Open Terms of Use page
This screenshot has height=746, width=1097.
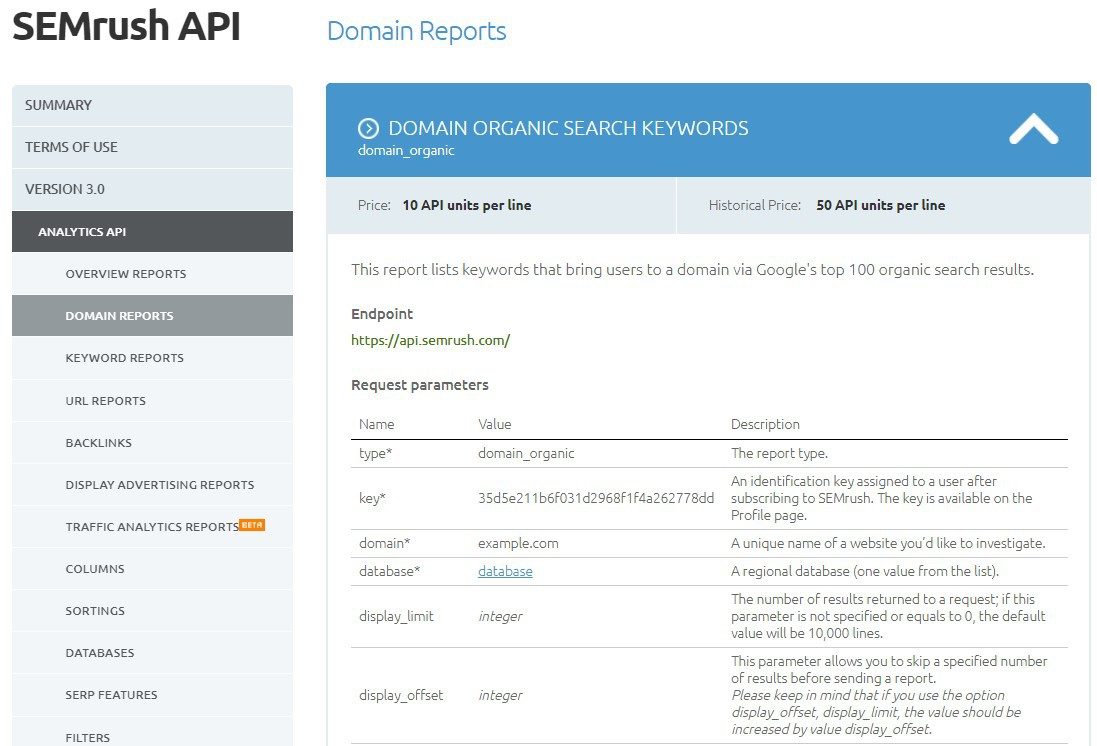(x=153, y=147)
